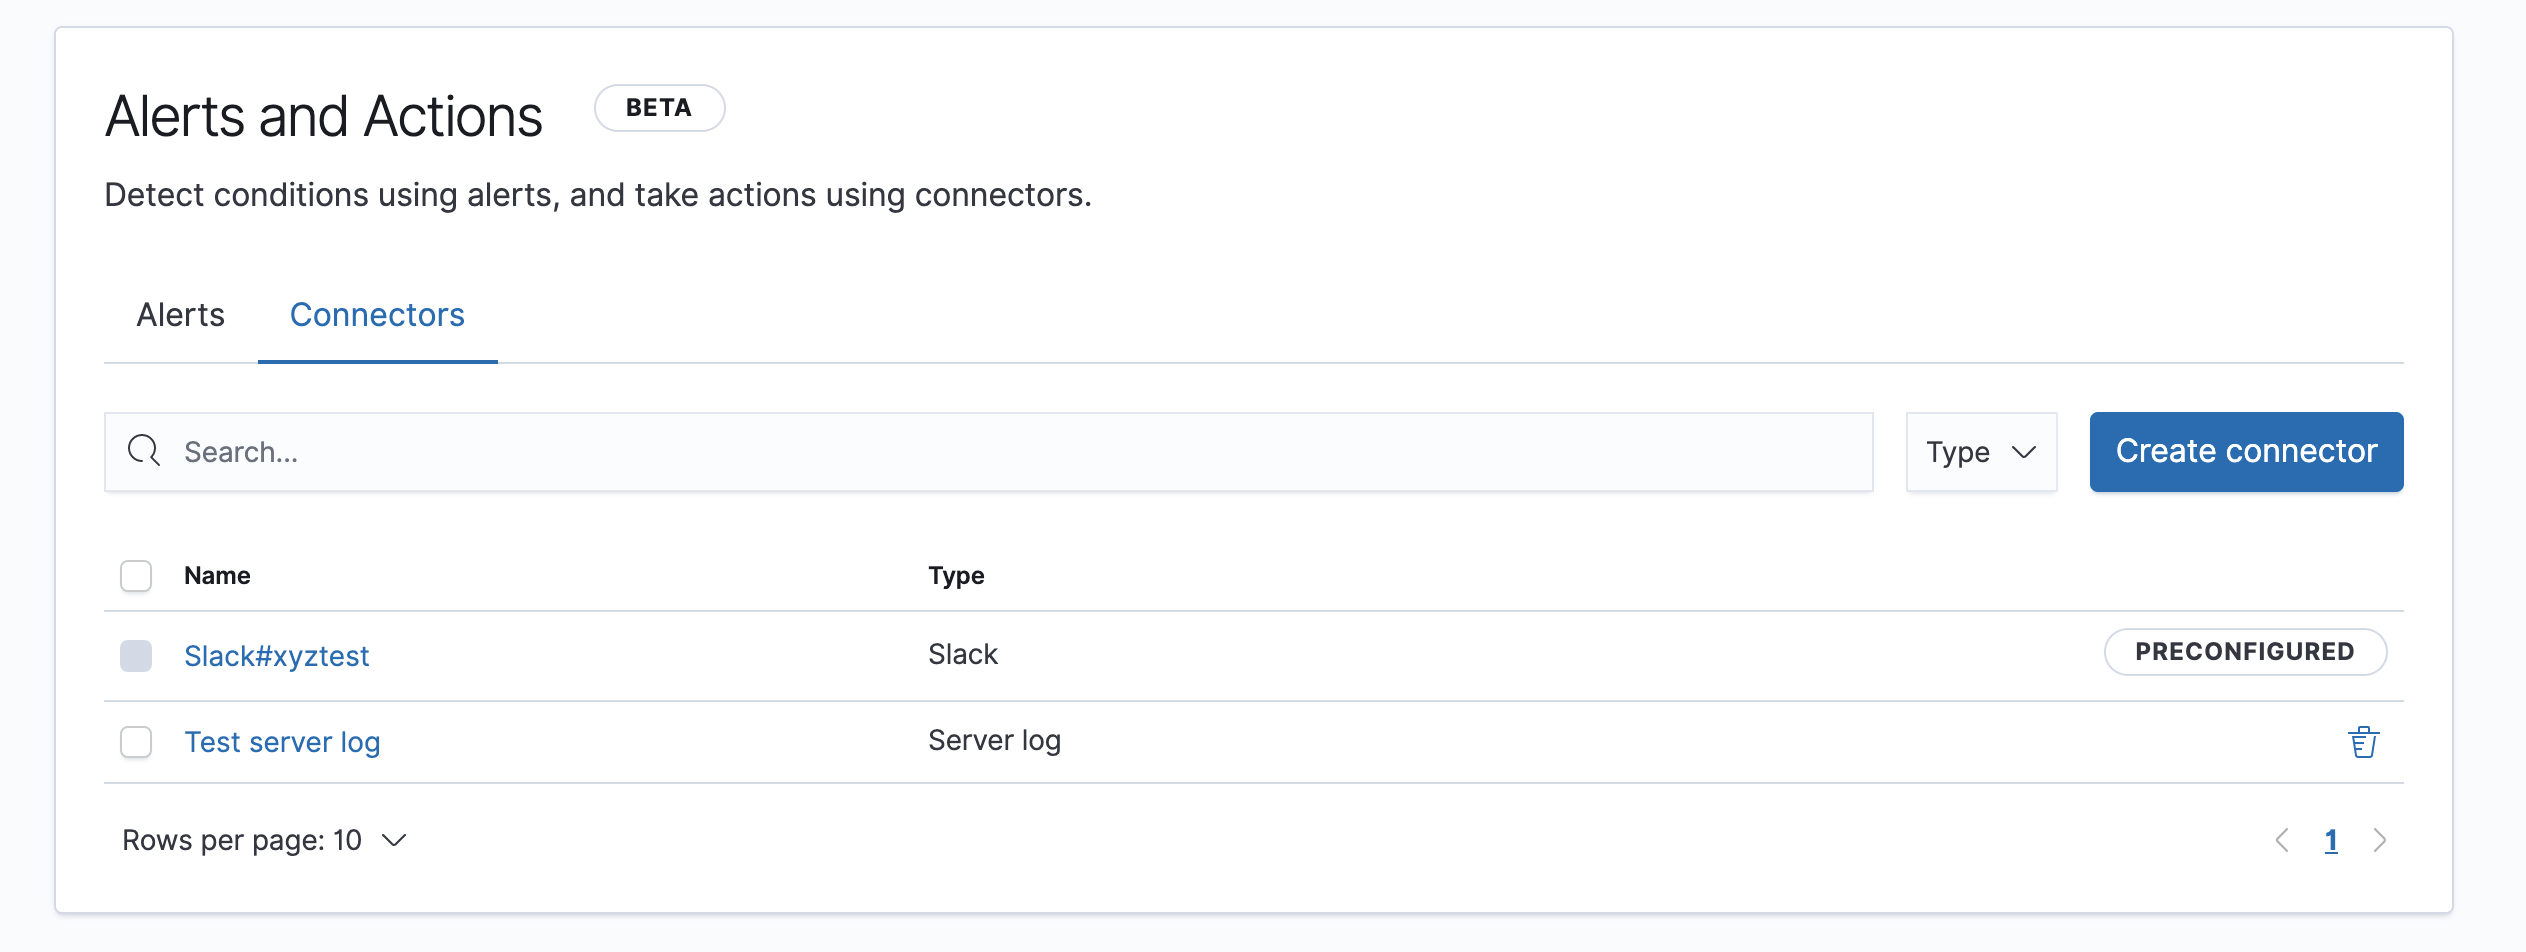Expand the Rows per page selector
2526x952 pixels.
pos(264,841)
